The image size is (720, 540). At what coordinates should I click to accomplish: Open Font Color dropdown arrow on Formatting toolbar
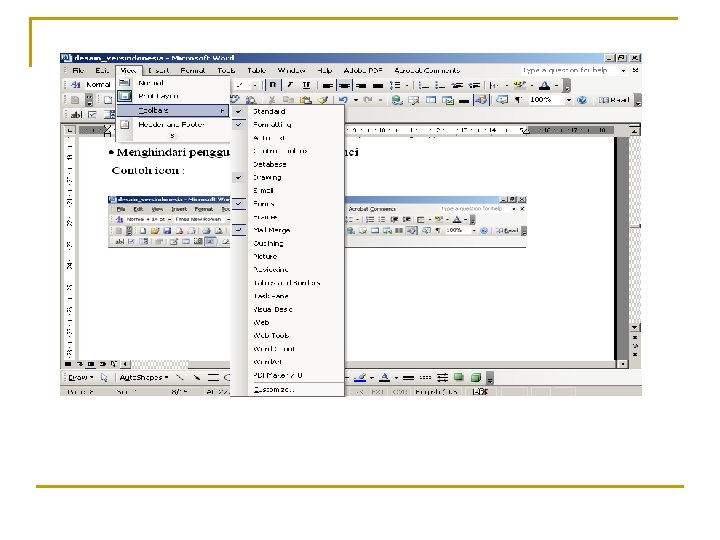[x=556, y=85]
